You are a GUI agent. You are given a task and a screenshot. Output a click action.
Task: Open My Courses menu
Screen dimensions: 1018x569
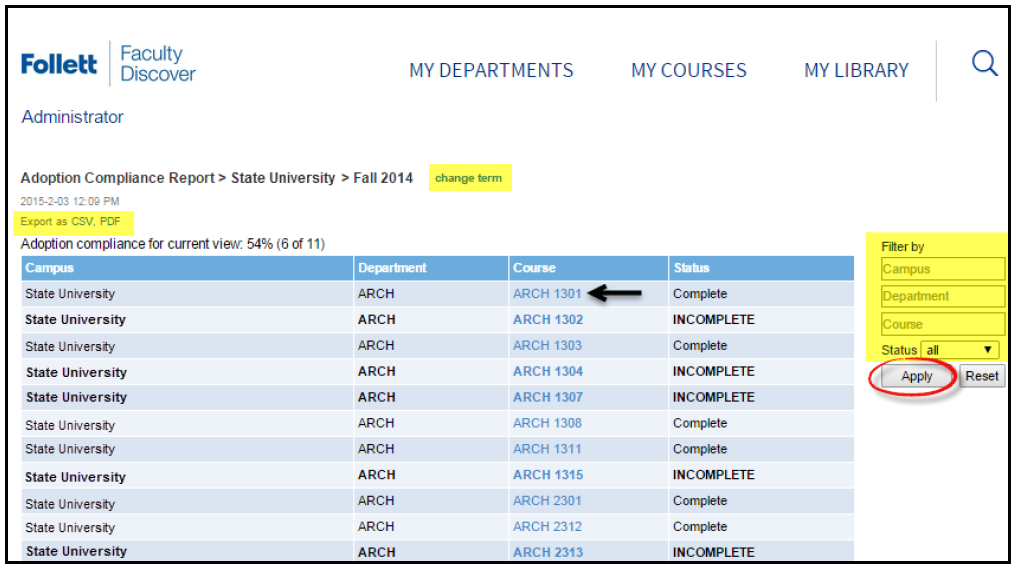pyautogui.click(x=689, y=70)
